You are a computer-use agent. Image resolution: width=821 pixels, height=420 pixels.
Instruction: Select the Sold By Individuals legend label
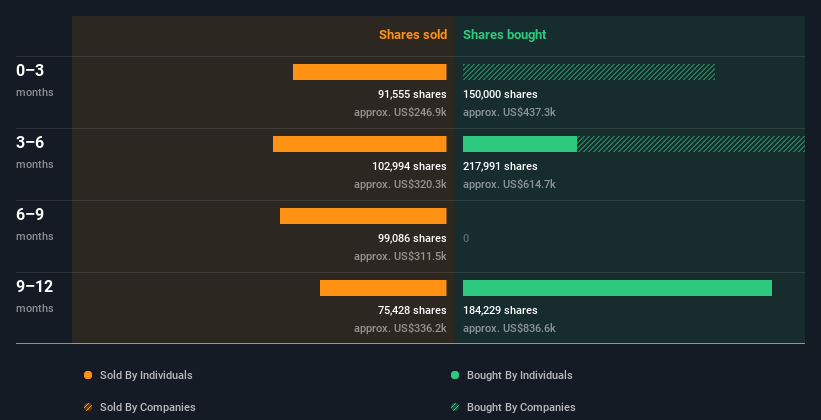tap(146, 375)
